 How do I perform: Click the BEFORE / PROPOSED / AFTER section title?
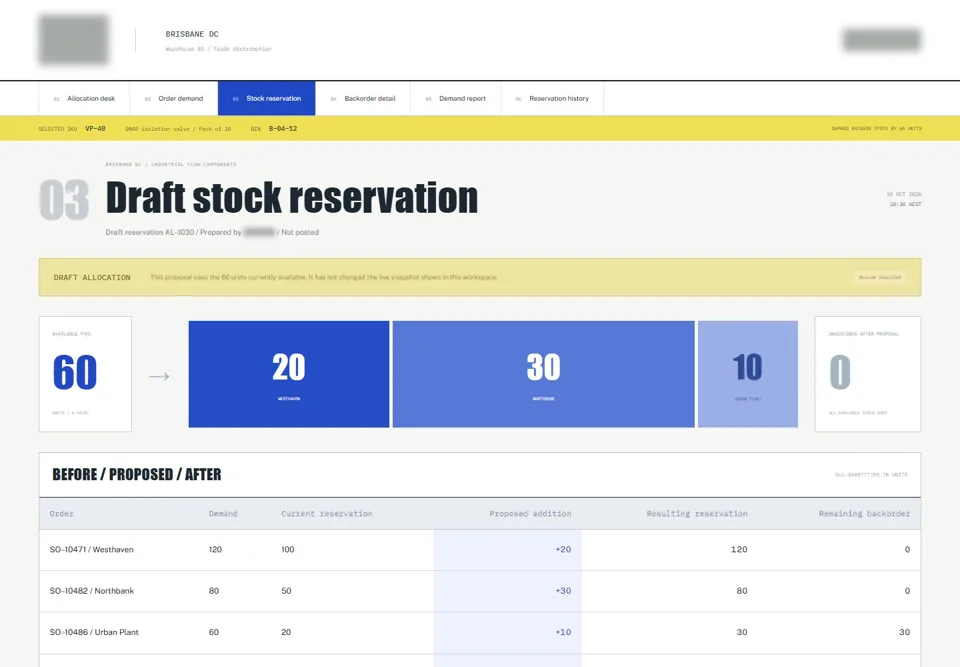(137, 475)
